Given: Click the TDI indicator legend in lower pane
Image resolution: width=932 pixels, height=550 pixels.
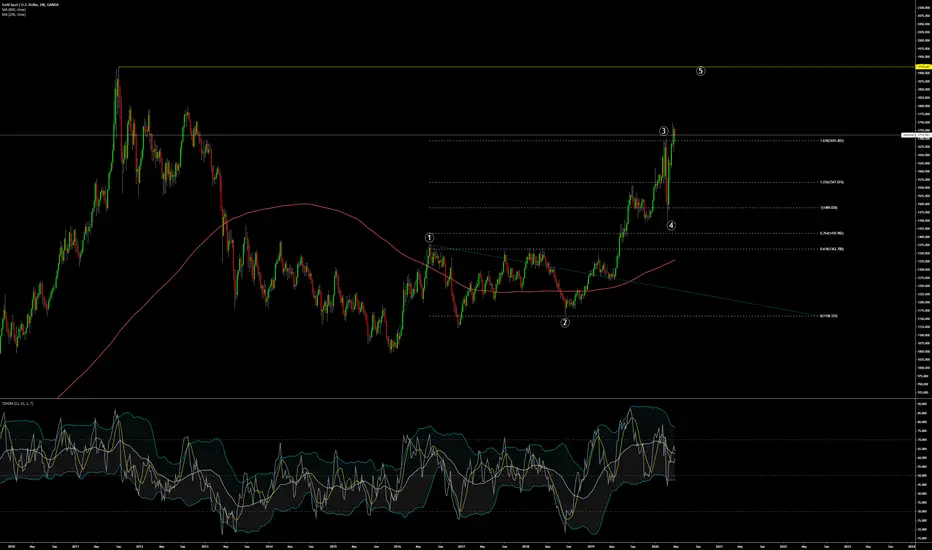Looking at the screenshot, I should click(x=17, y=403).
